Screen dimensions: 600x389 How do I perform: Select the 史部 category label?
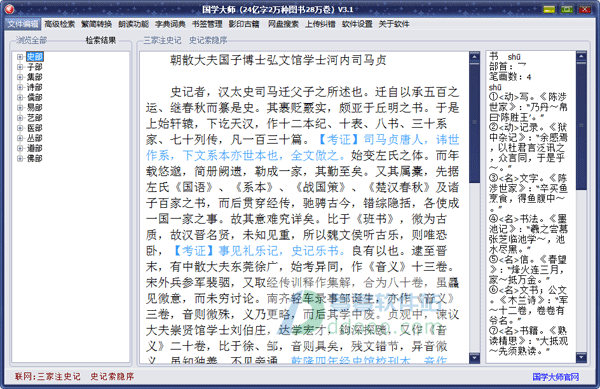coord(34,57)
